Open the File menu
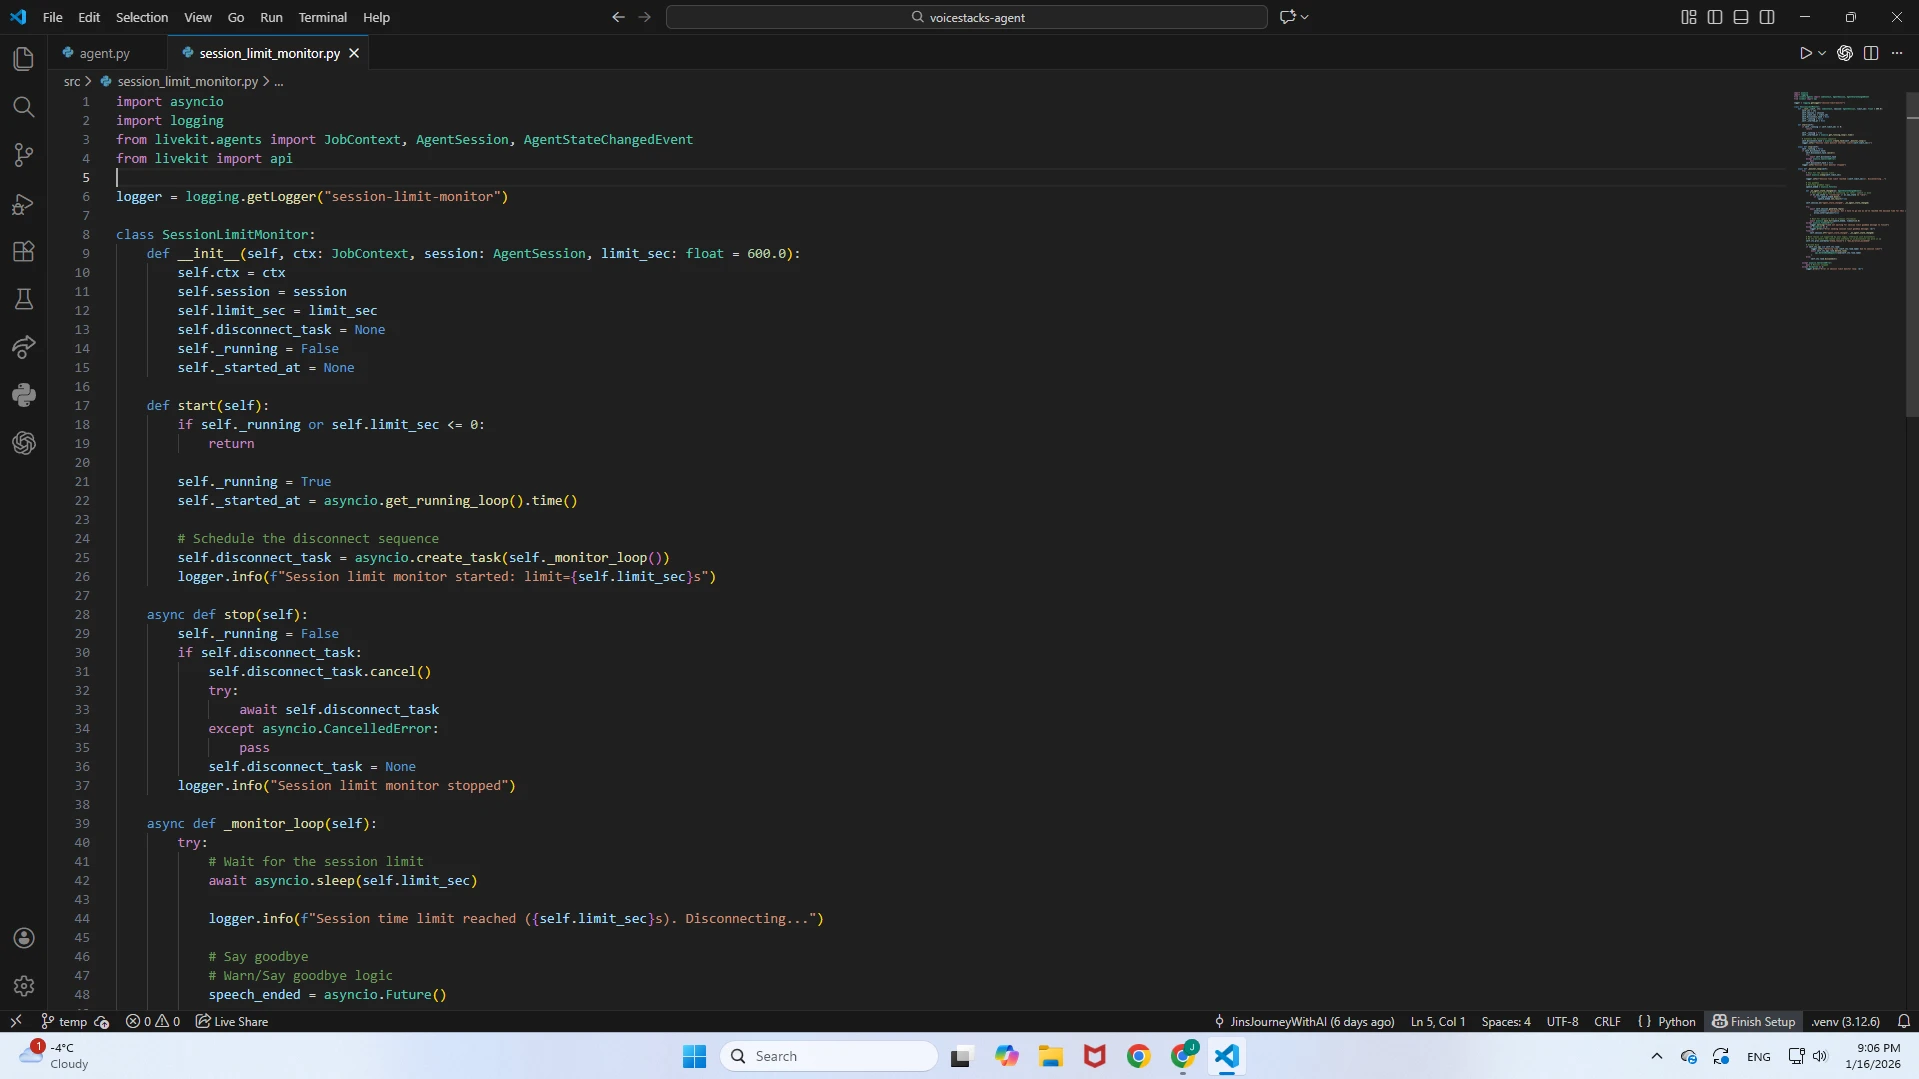Viewport: 1919px width, 1079px height. click(53, 17)
